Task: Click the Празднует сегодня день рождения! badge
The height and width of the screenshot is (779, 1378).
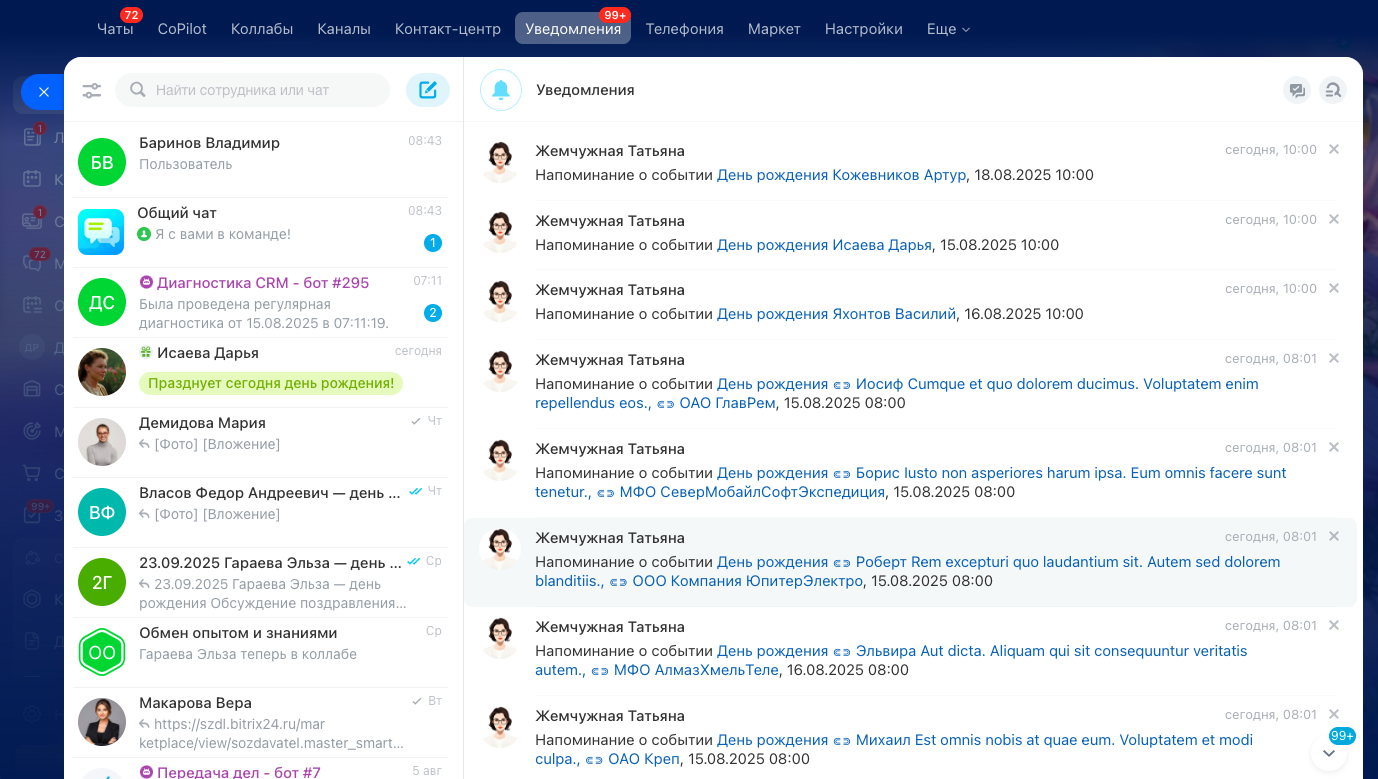Action: pos(271,383)
